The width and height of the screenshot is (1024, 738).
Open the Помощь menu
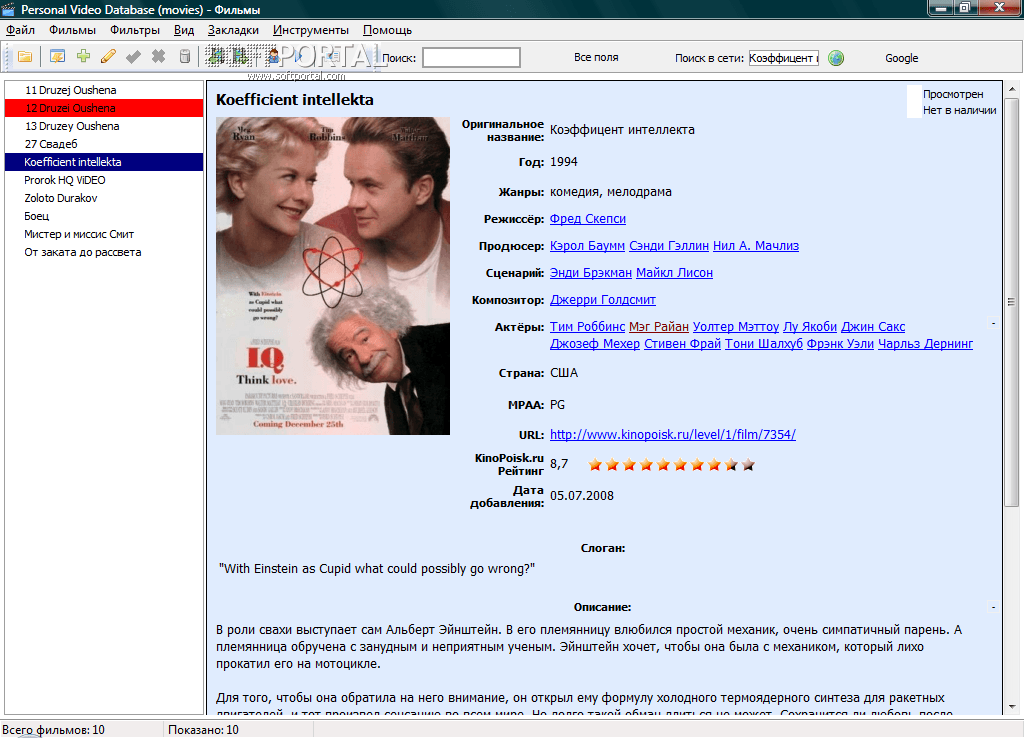(387, 30)
